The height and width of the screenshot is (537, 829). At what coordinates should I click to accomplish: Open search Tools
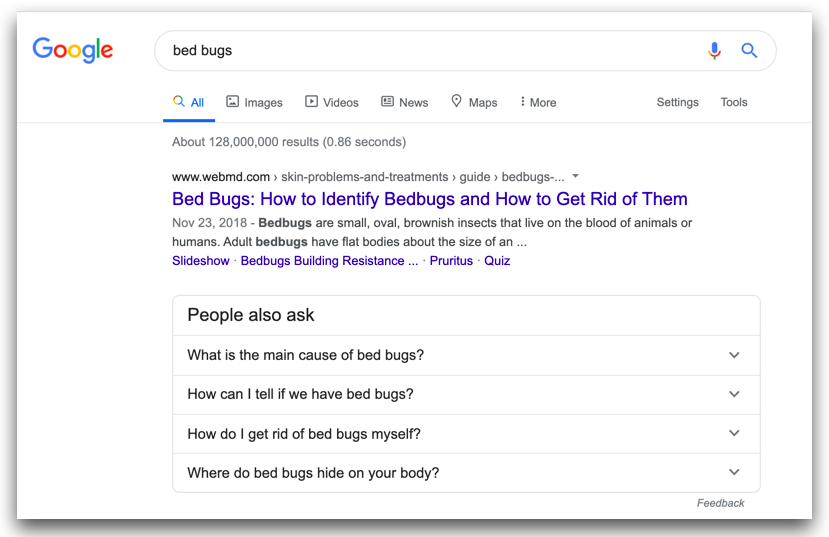point(734,102)
